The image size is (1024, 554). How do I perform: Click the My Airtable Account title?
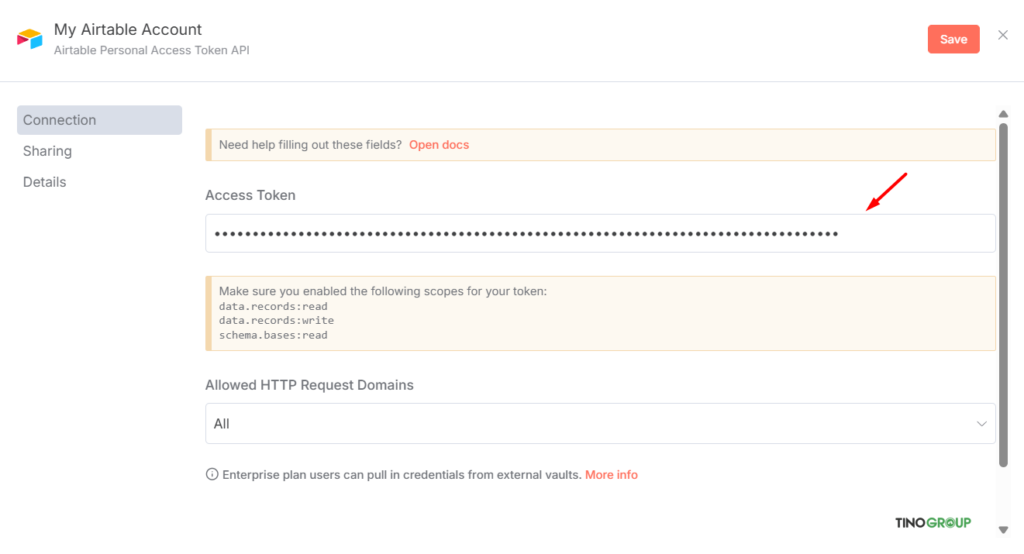[x=128, y=30]
